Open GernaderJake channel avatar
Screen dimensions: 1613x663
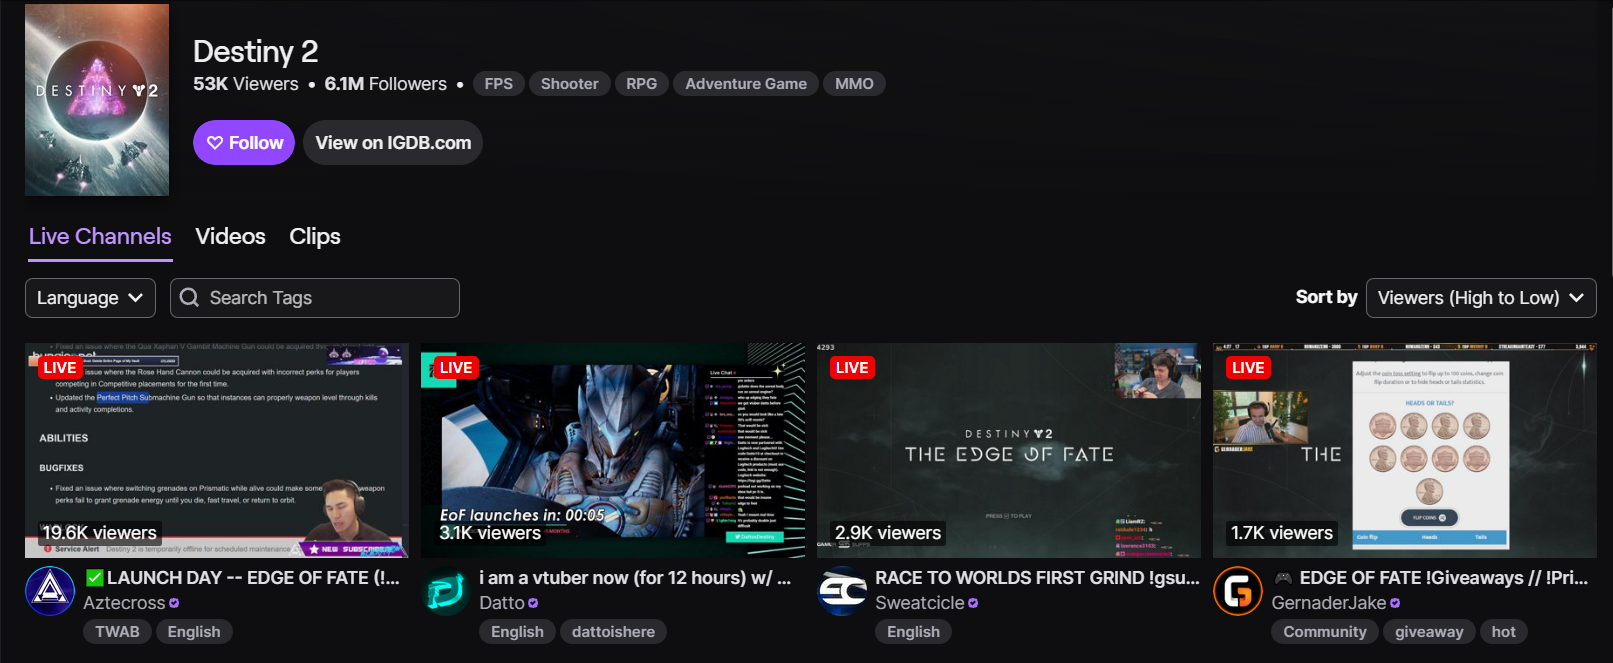pos(1238,591)
